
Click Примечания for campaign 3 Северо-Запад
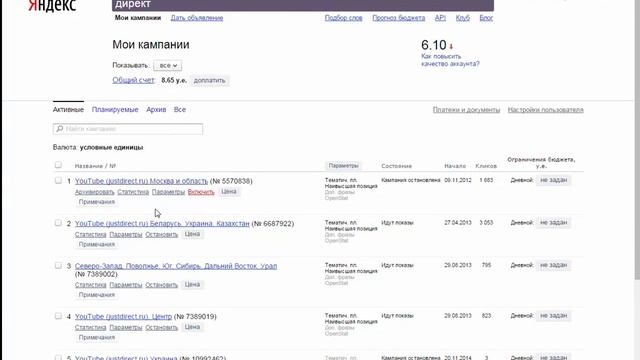click(x=97, y=295)
